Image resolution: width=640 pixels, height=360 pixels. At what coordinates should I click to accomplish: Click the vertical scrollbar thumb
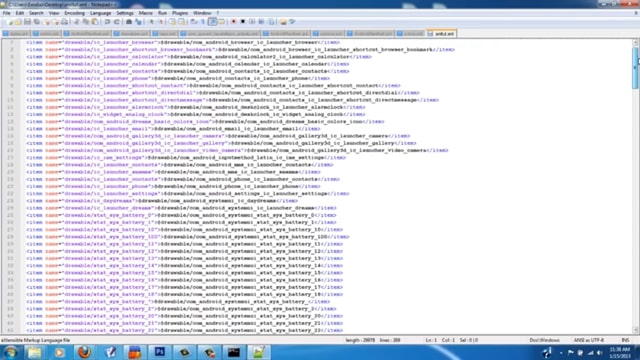636,67
